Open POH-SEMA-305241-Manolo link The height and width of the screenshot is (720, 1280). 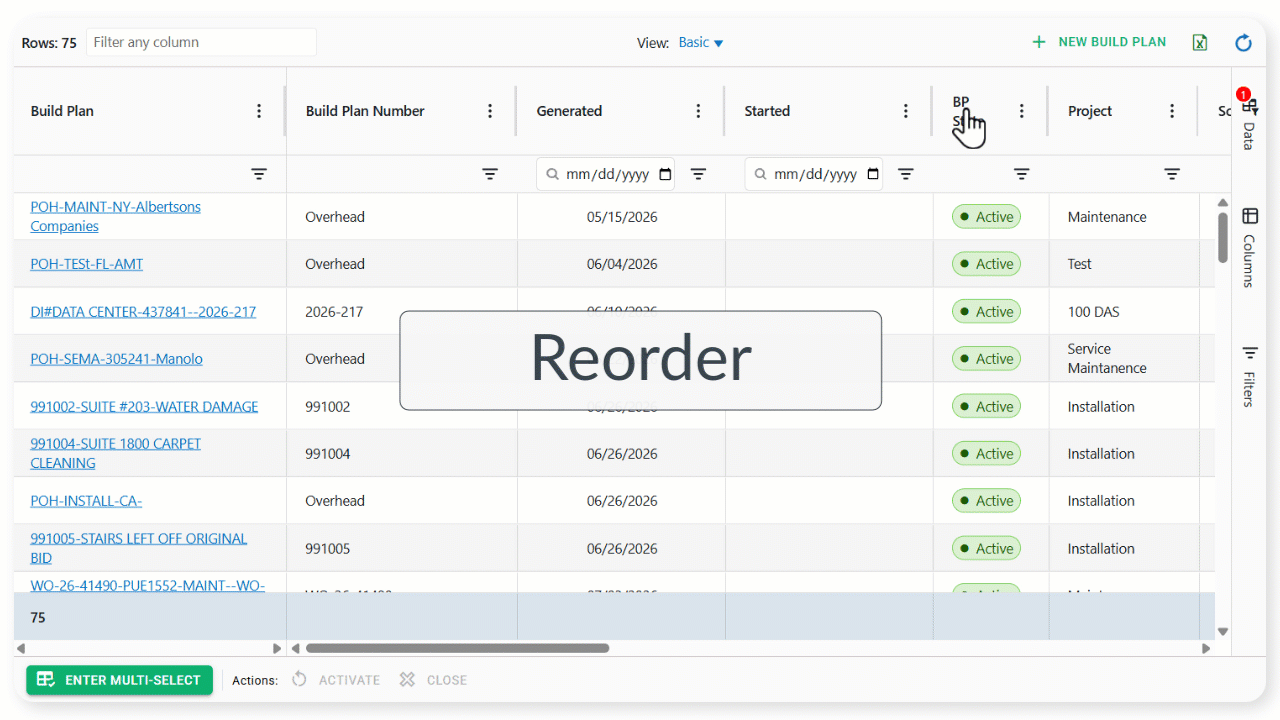(116, 359)
